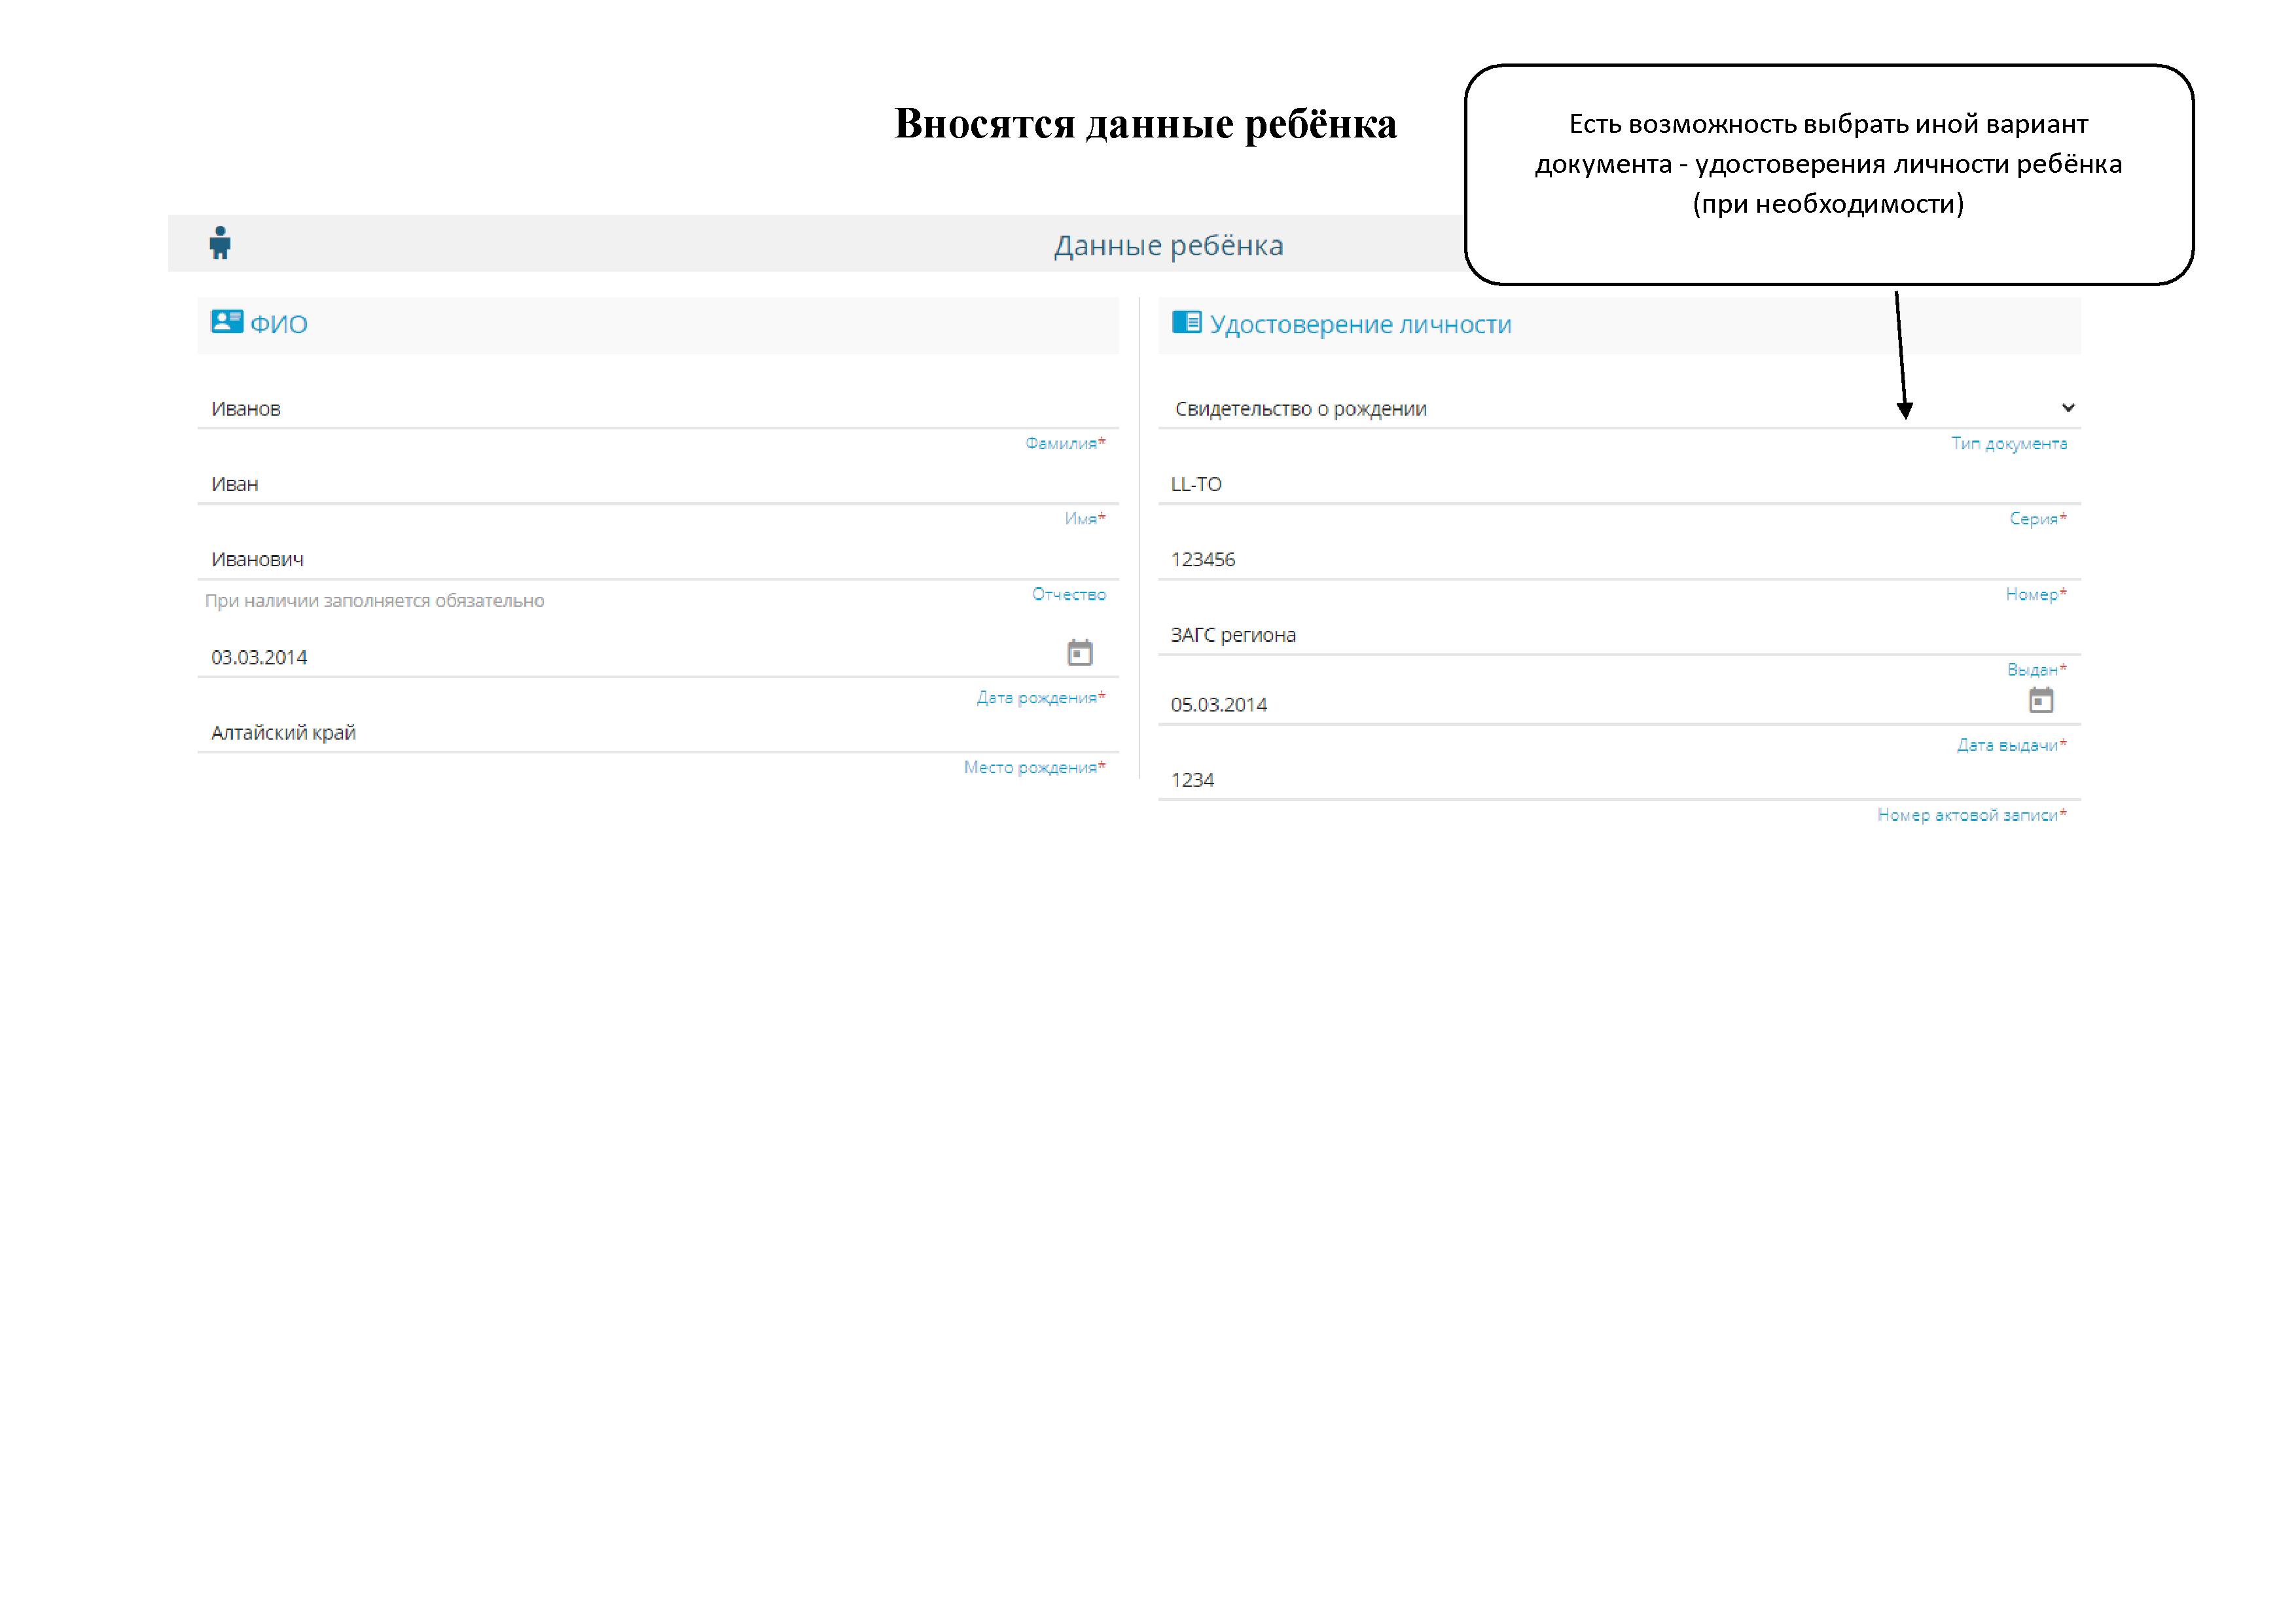Click the Серия label

[x=2038, y=518]
